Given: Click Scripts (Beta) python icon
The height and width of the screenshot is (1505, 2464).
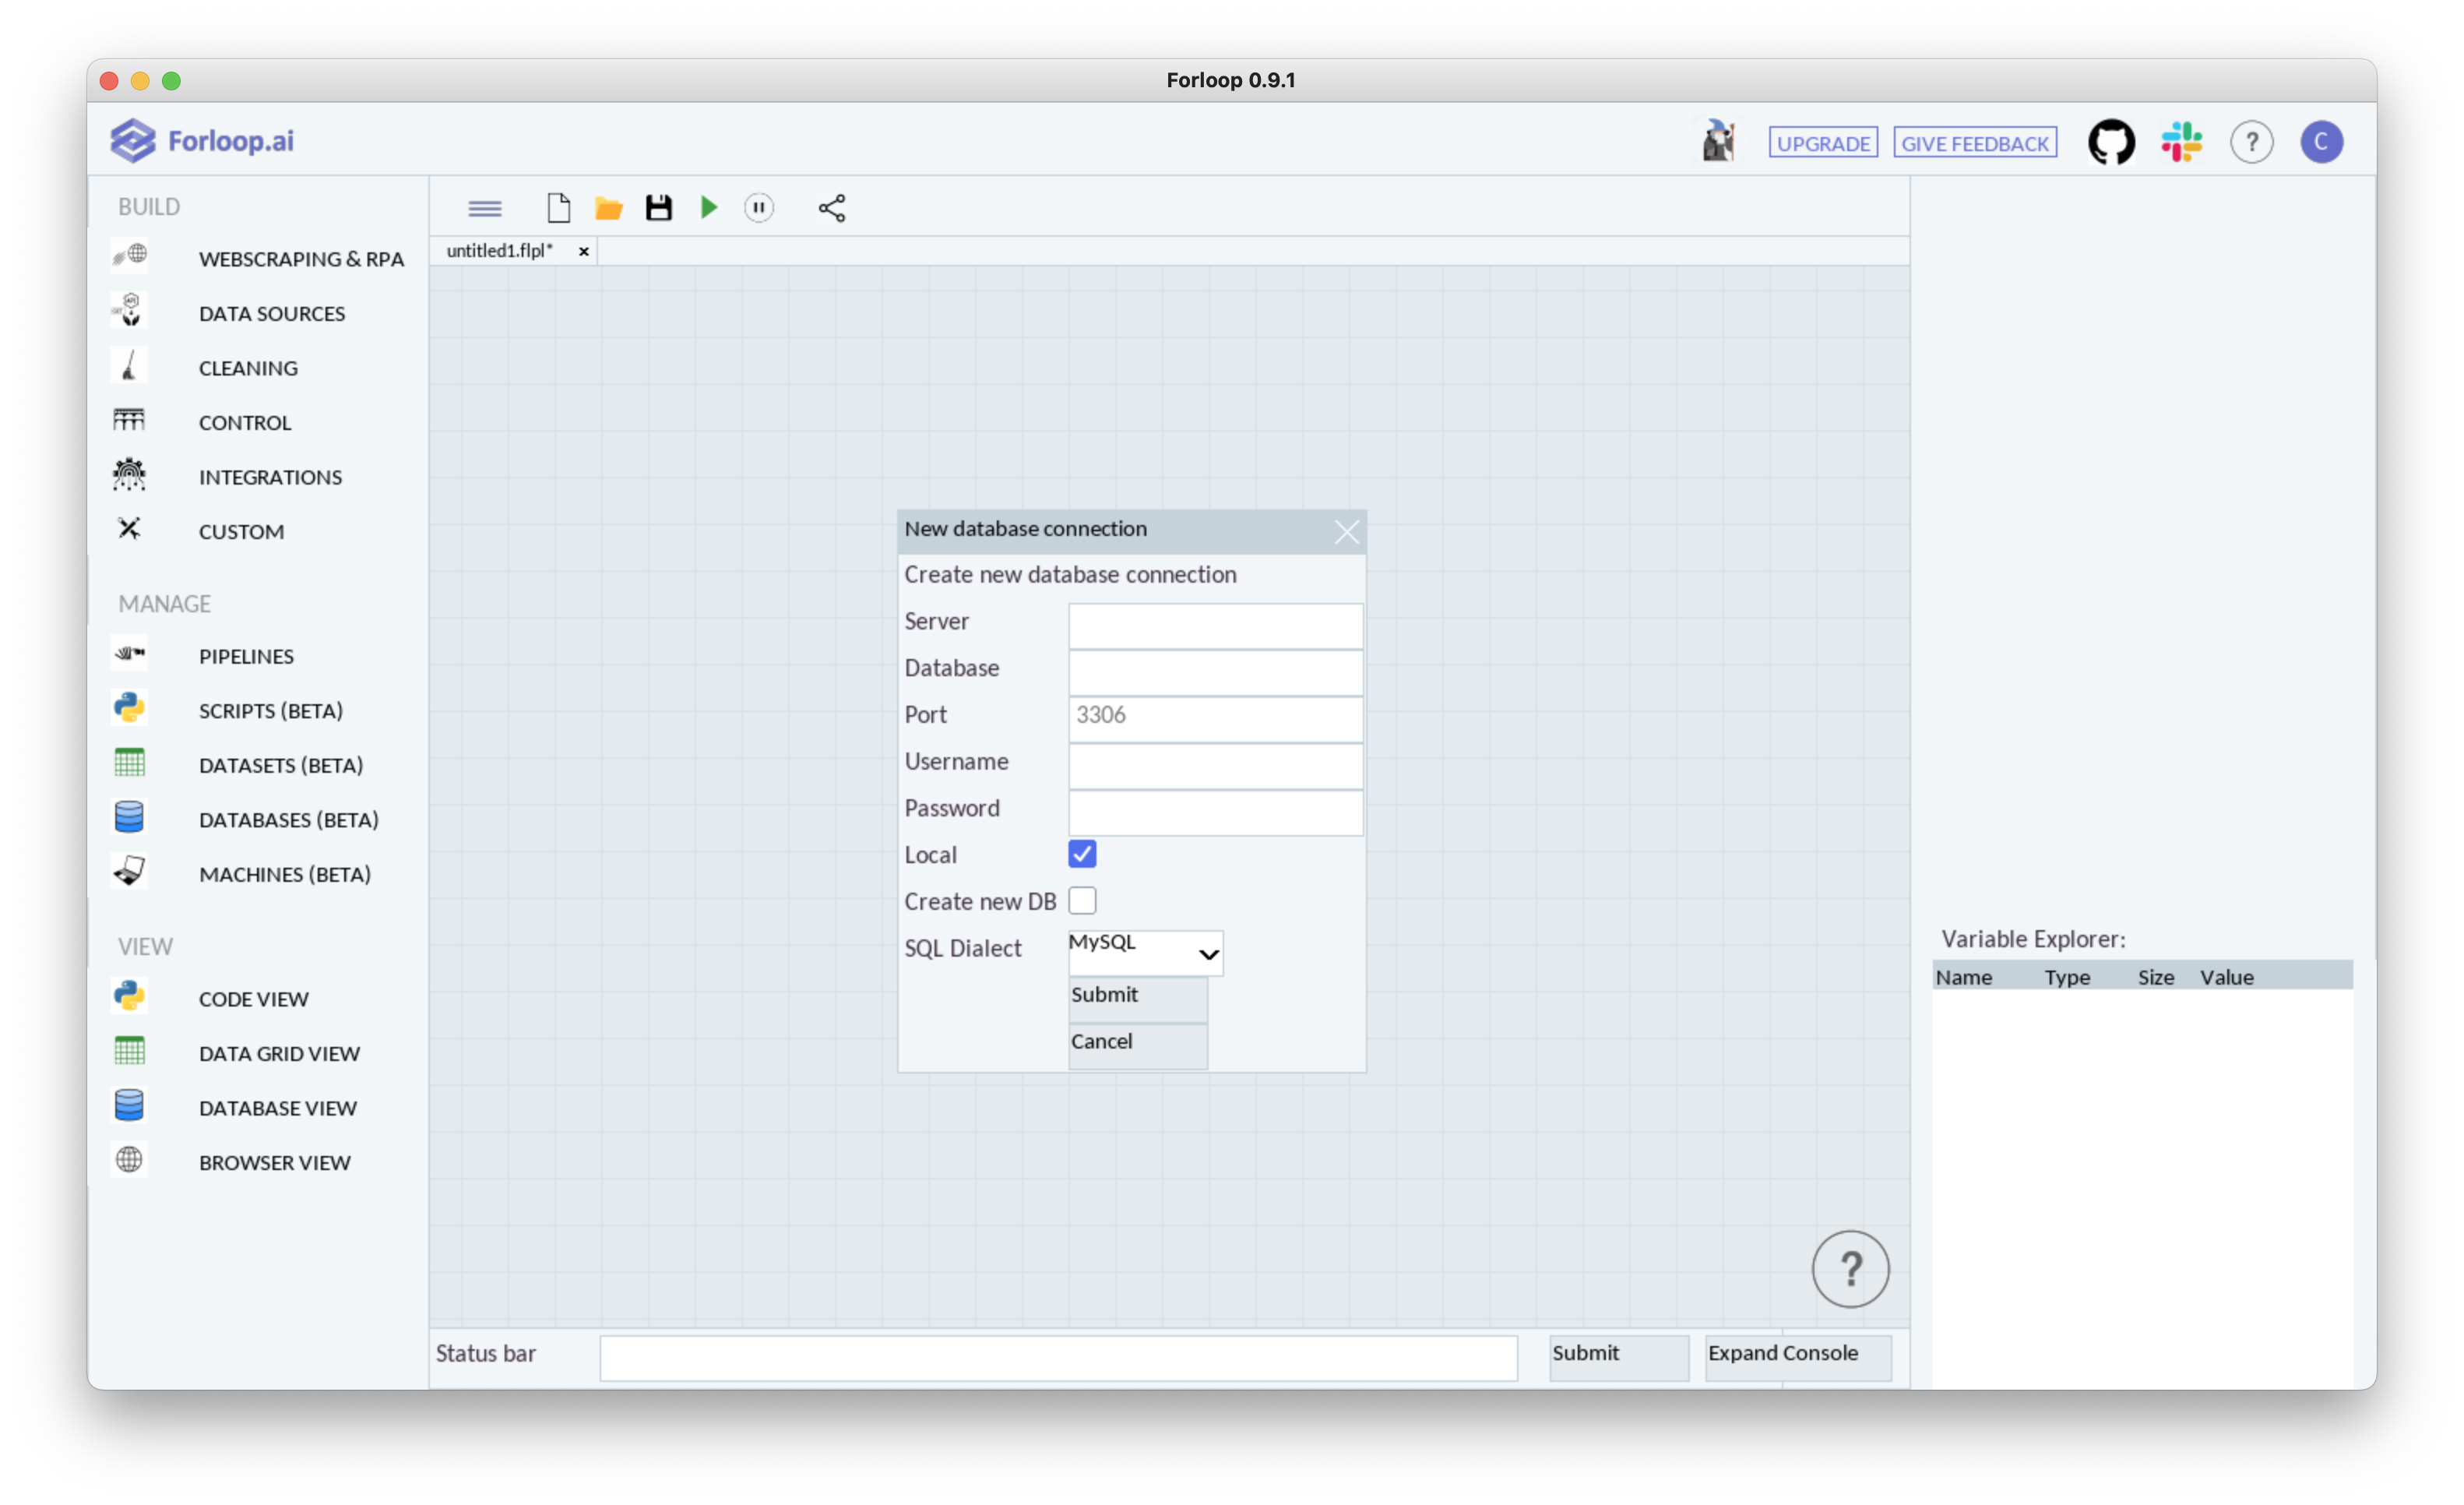Looking at the screenshot, I should click(x=129, y=709).
